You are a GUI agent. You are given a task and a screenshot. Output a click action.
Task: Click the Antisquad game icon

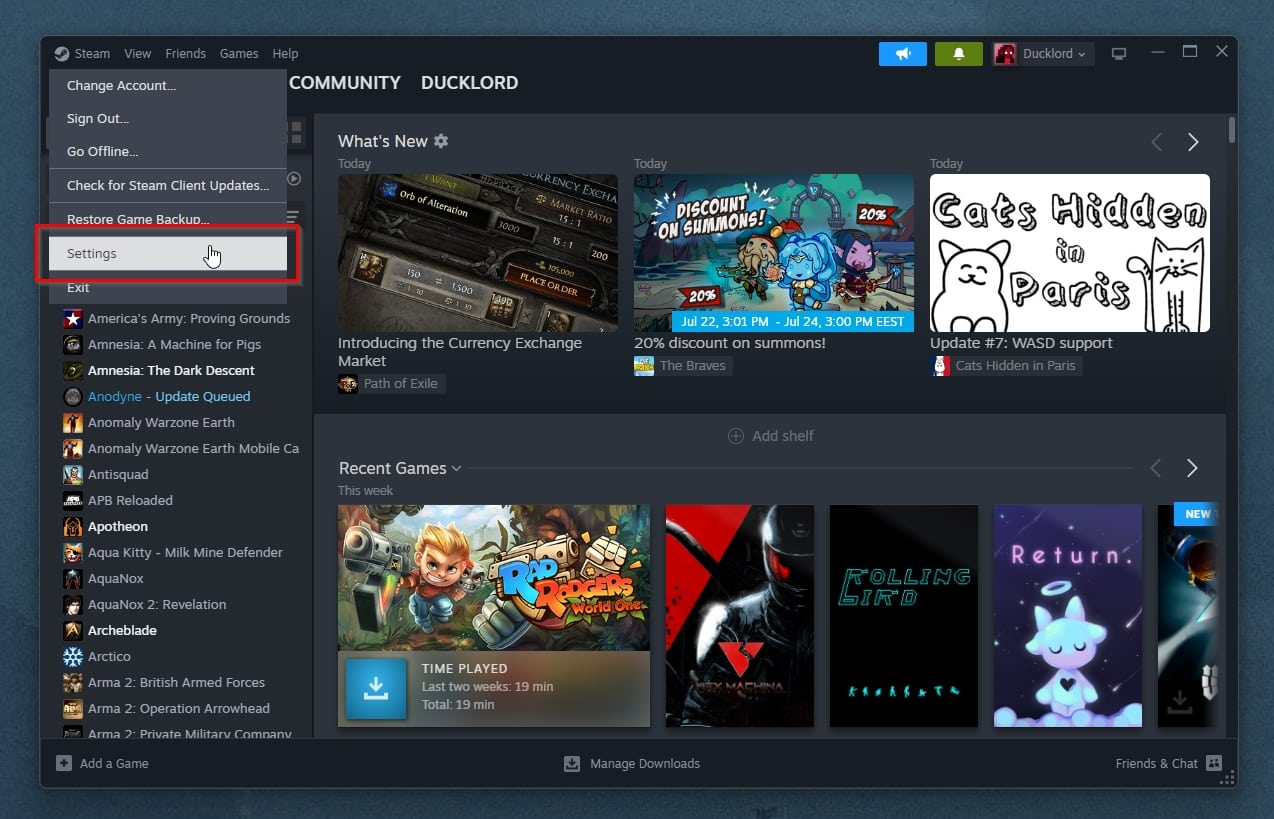[73, 475]
